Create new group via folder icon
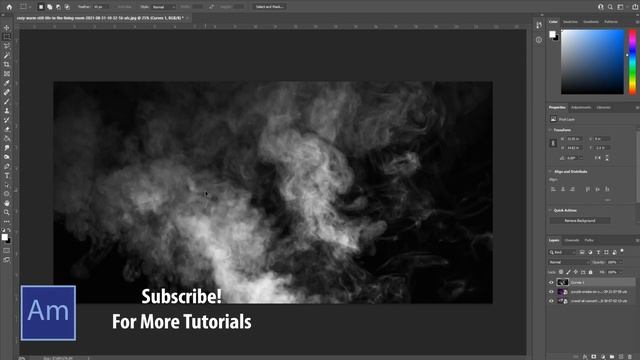The height and width of the screenshot is (360, 640). [612, 357]
